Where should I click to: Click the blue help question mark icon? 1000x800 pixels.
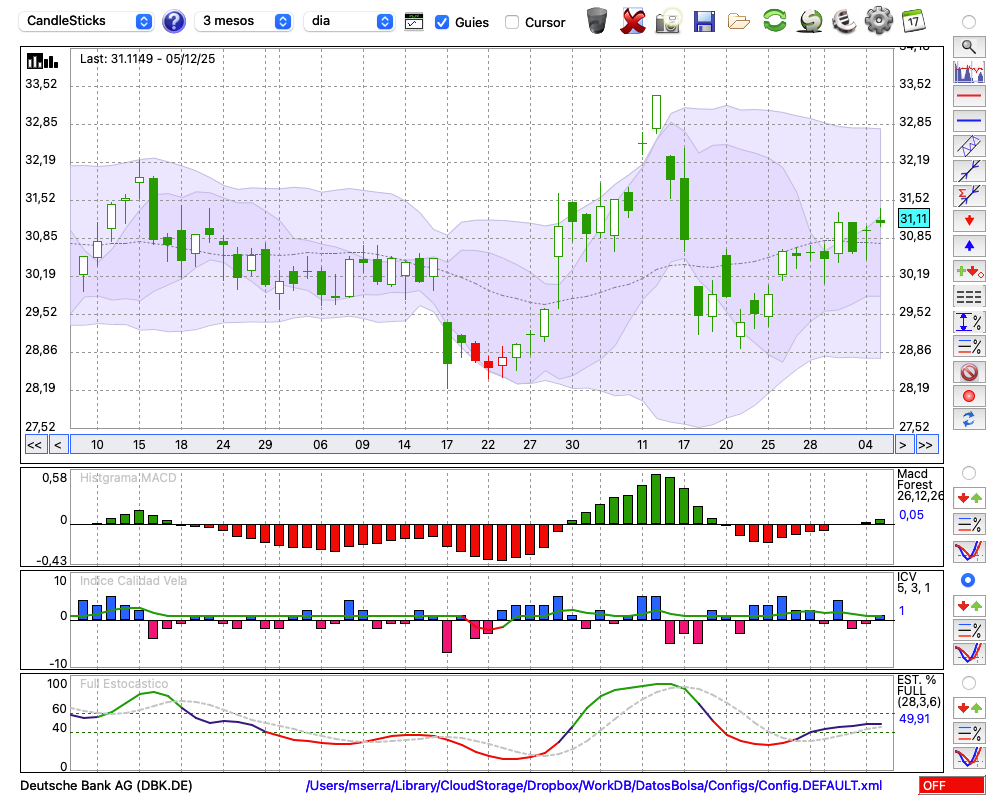[174, 21]
